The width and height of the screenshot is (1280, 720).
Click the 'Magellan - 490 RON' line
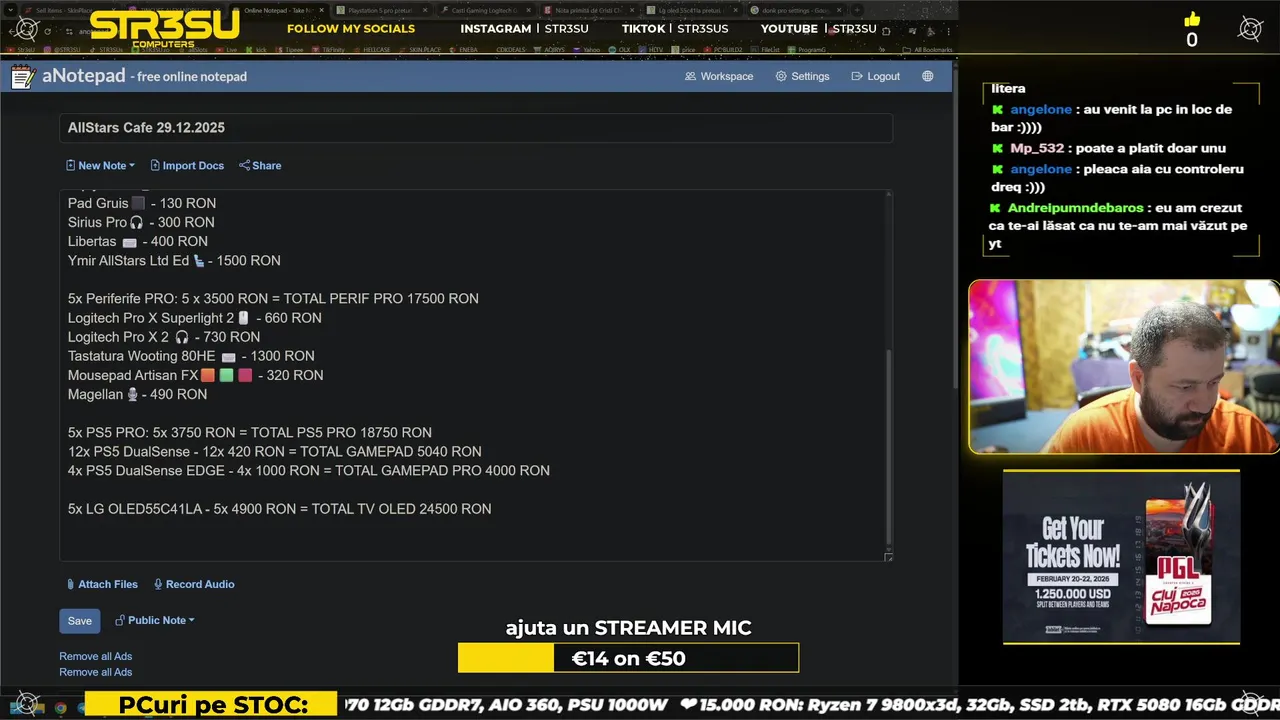coord(137,394)
